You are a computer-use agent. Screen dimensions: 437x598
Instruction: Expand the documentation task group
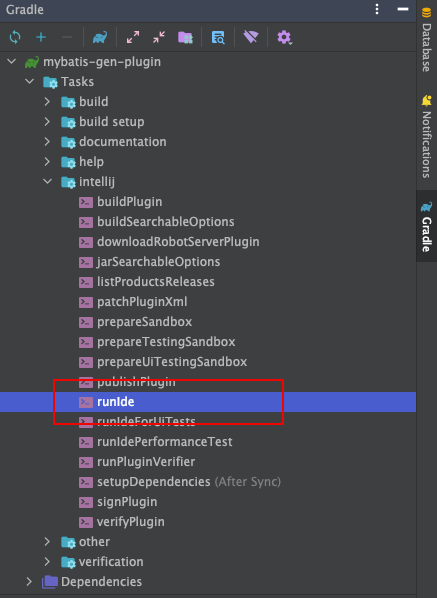47,141
